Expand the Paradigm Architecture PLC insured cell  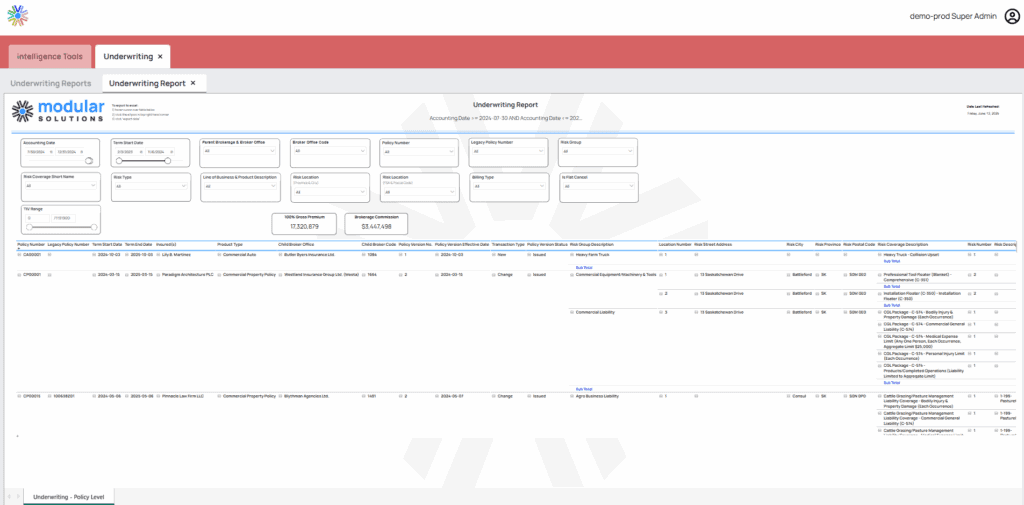point(157,275)
